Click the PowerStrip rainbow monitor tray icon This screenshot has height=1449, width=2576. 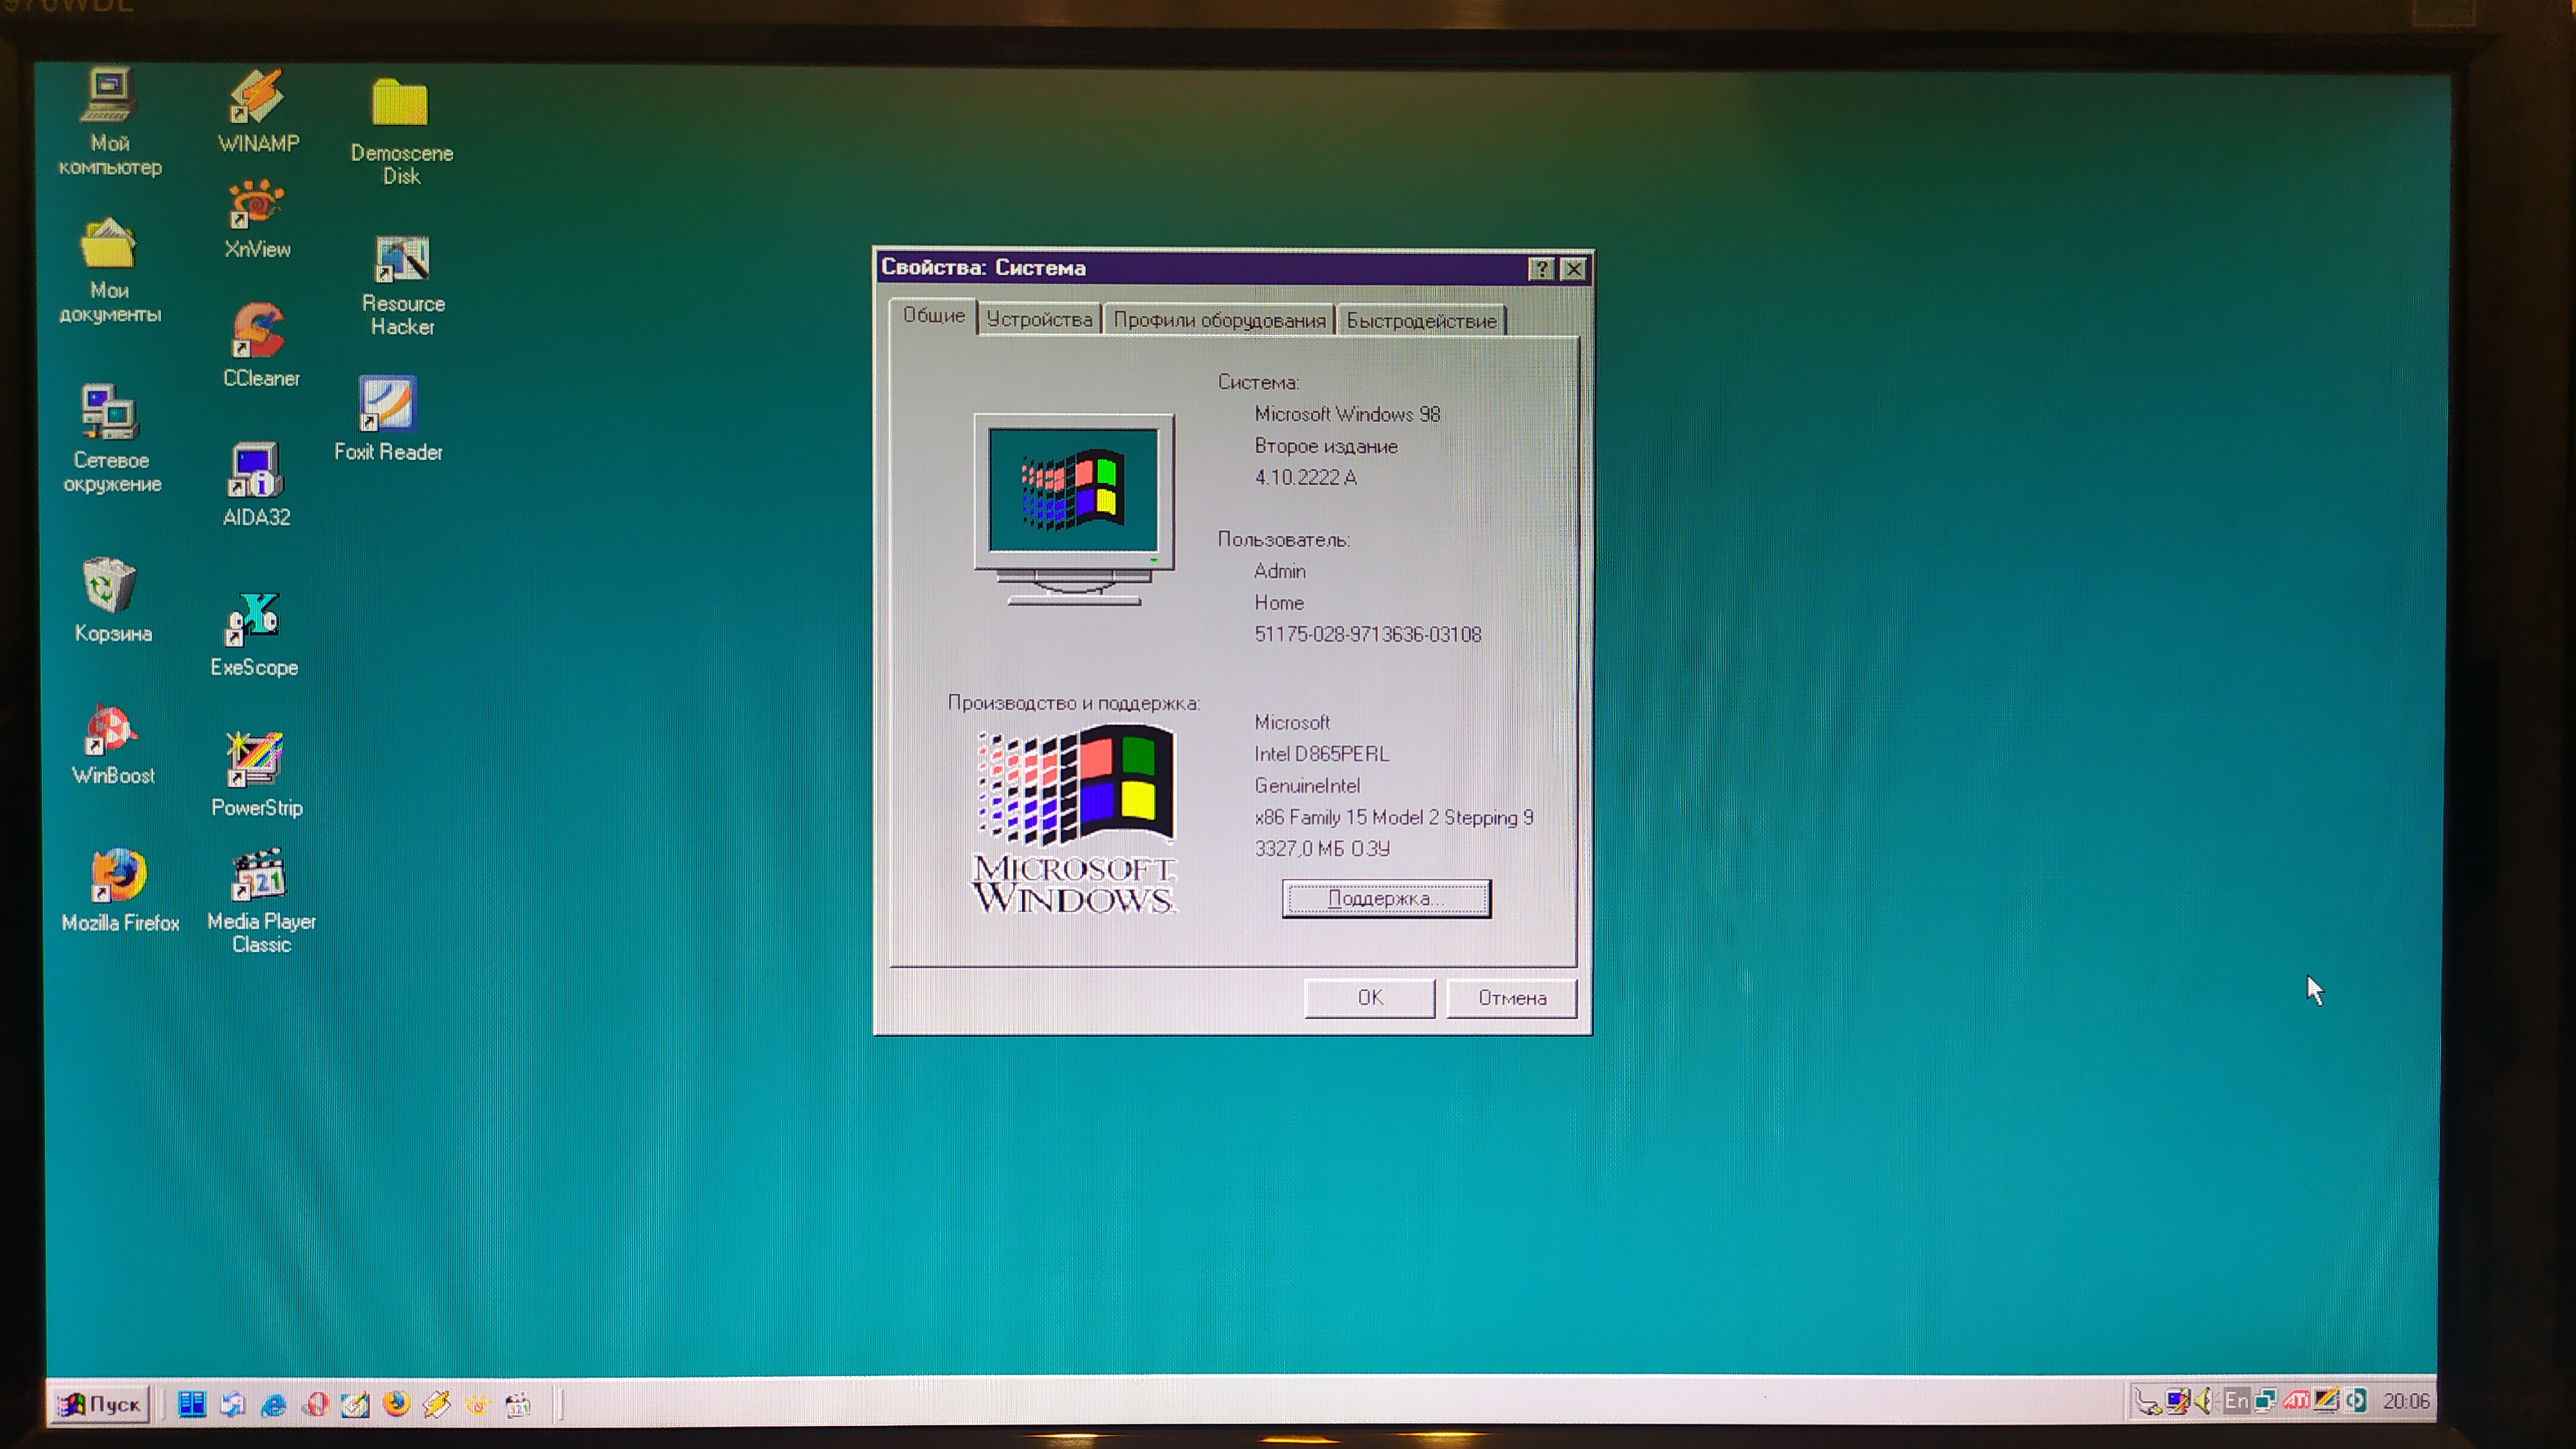pos(2326,1400)
